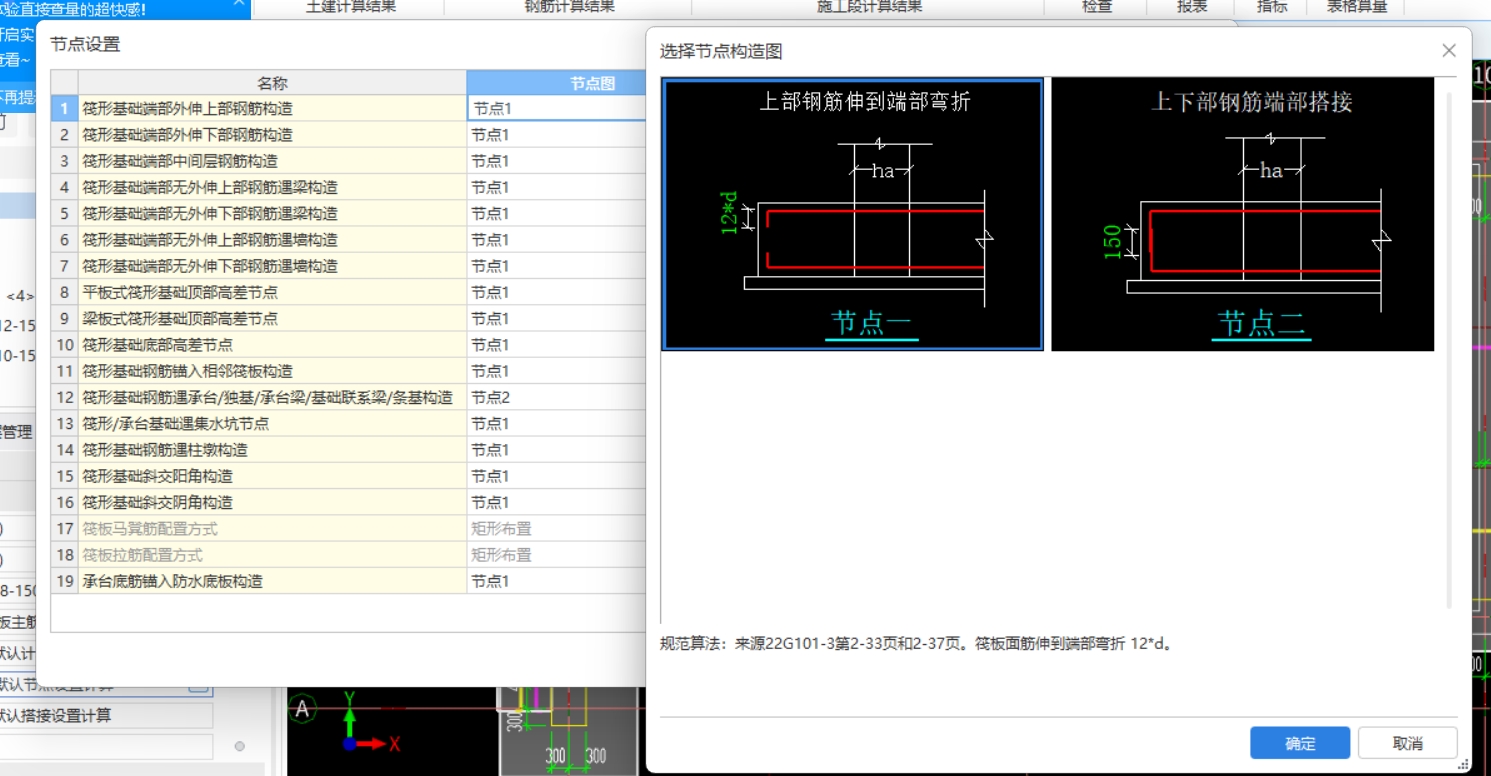The height and width of the screenshot is (776, 1491).
Task: Click the row number 10 header cell
Action: coord(65,345)
